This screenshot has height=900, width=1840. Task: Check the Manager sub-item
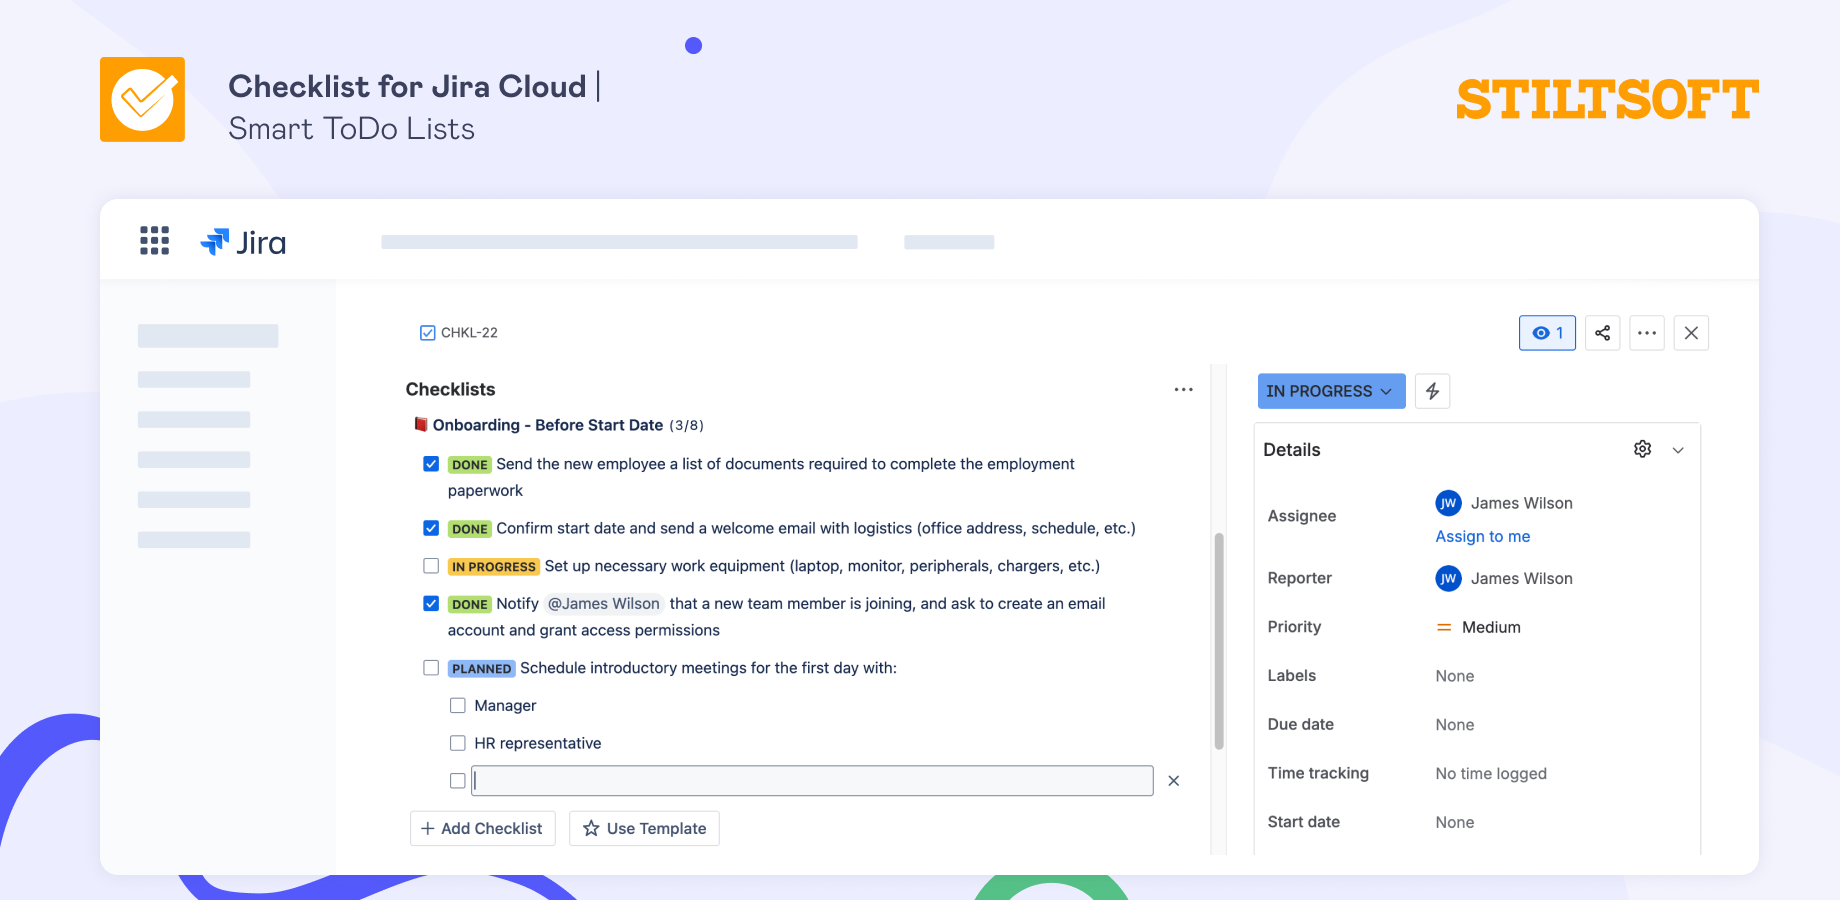coord(458,706)
